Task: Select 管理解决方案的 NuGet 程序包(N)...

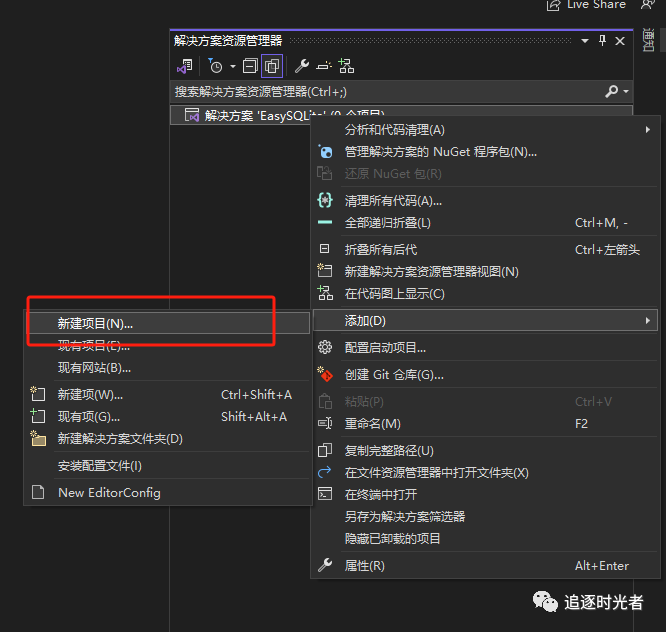Action: point(440,152)
